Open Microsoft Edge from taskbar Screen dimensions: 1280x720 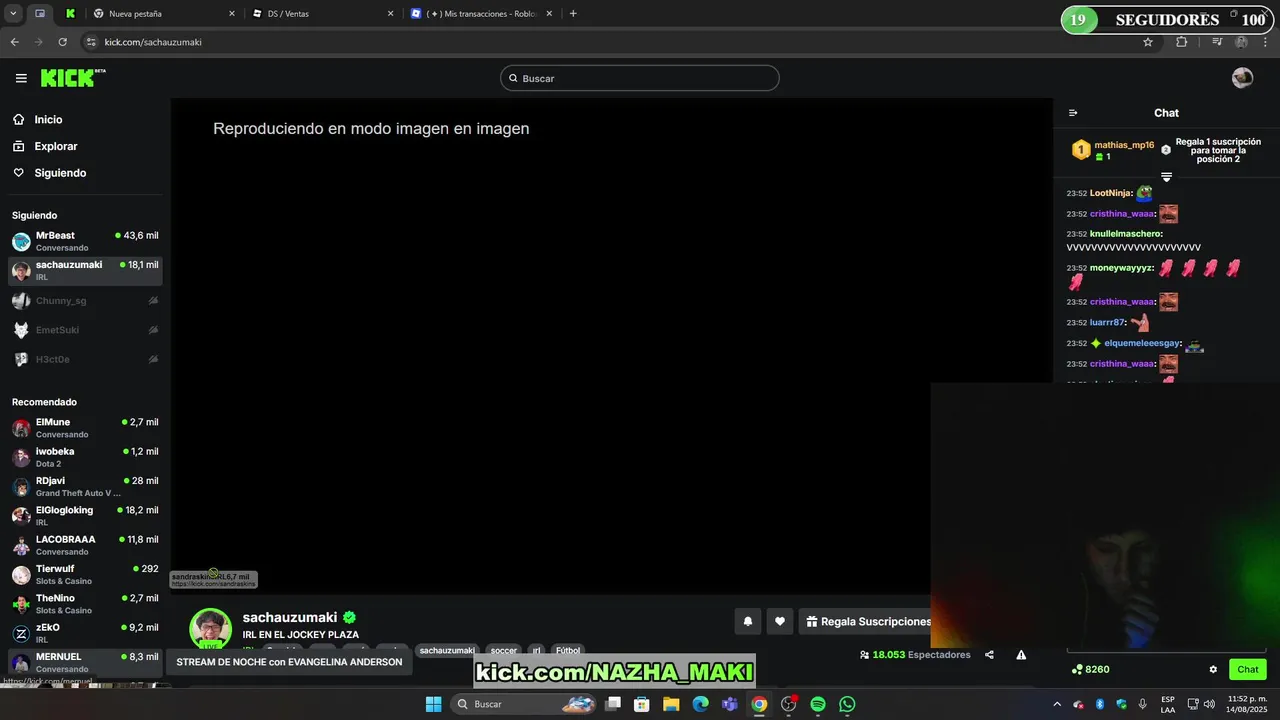pos(701,704)
